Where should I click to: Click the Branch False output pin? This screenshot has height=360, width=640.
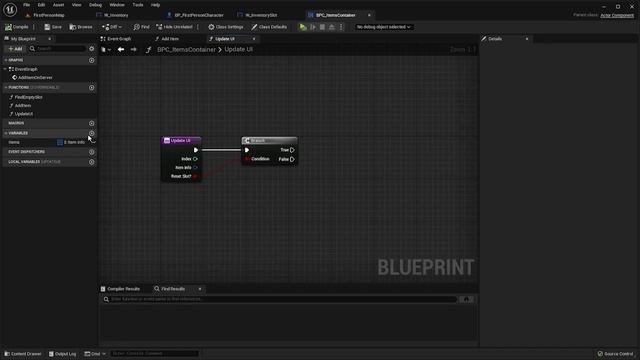coord(292,159)
